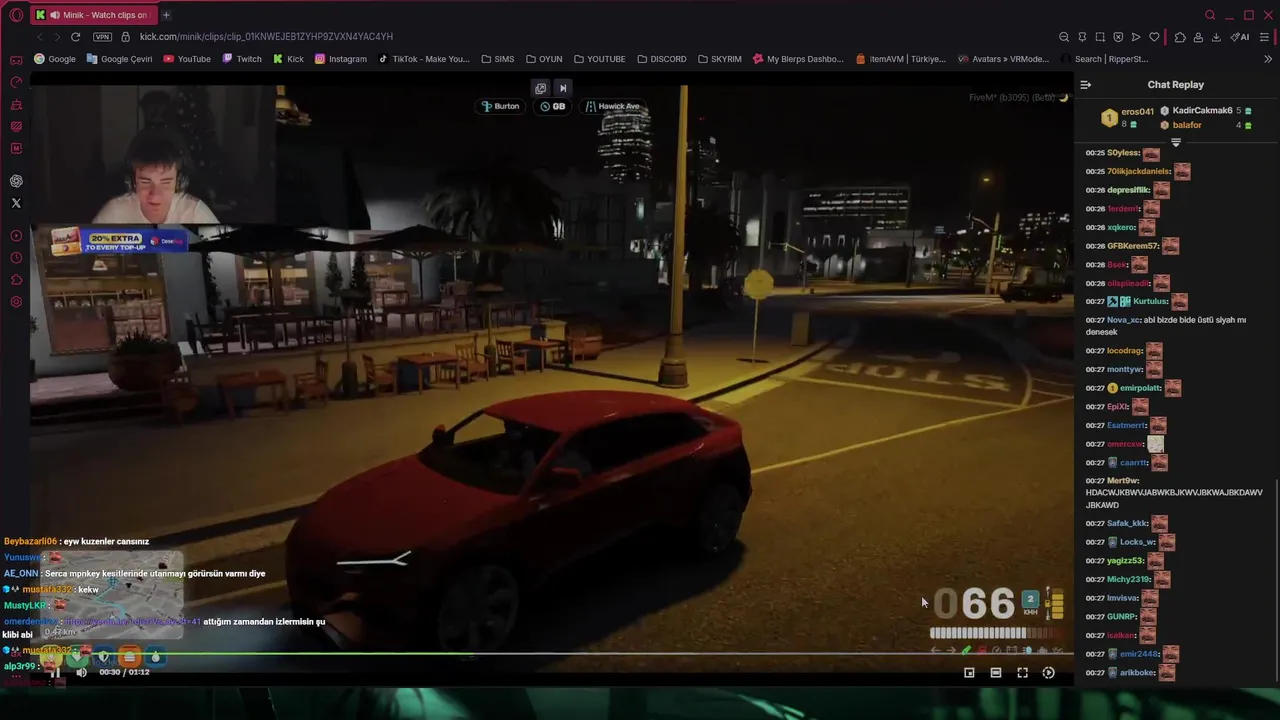Expand the DISCORD bookmarks folder
This screenshot has height=720, width=1280.
[x=661, y=59]
